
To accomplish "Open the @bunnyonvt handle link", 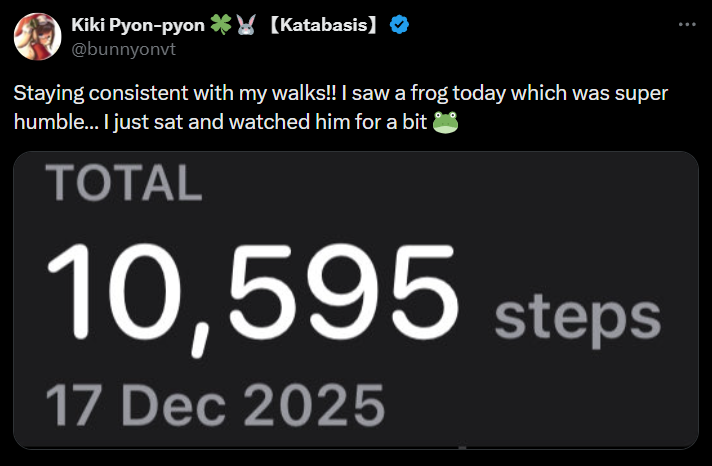I will (x=114, y=45).
